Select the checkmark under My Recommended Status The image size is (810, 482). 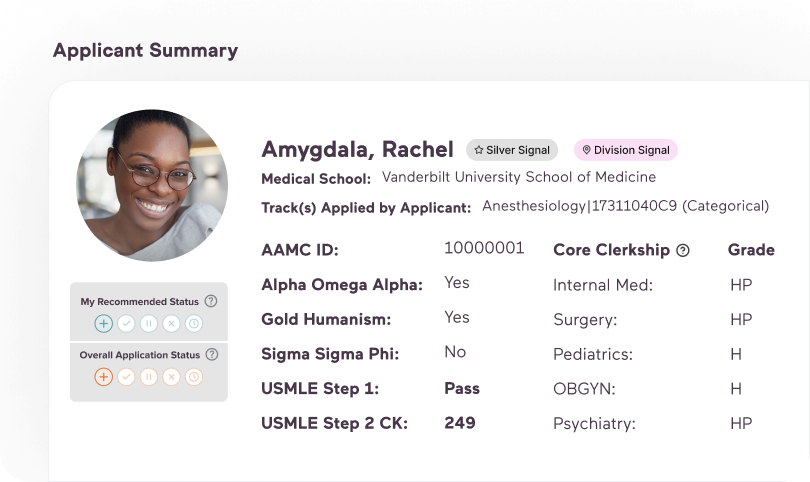tap(126, 323)
